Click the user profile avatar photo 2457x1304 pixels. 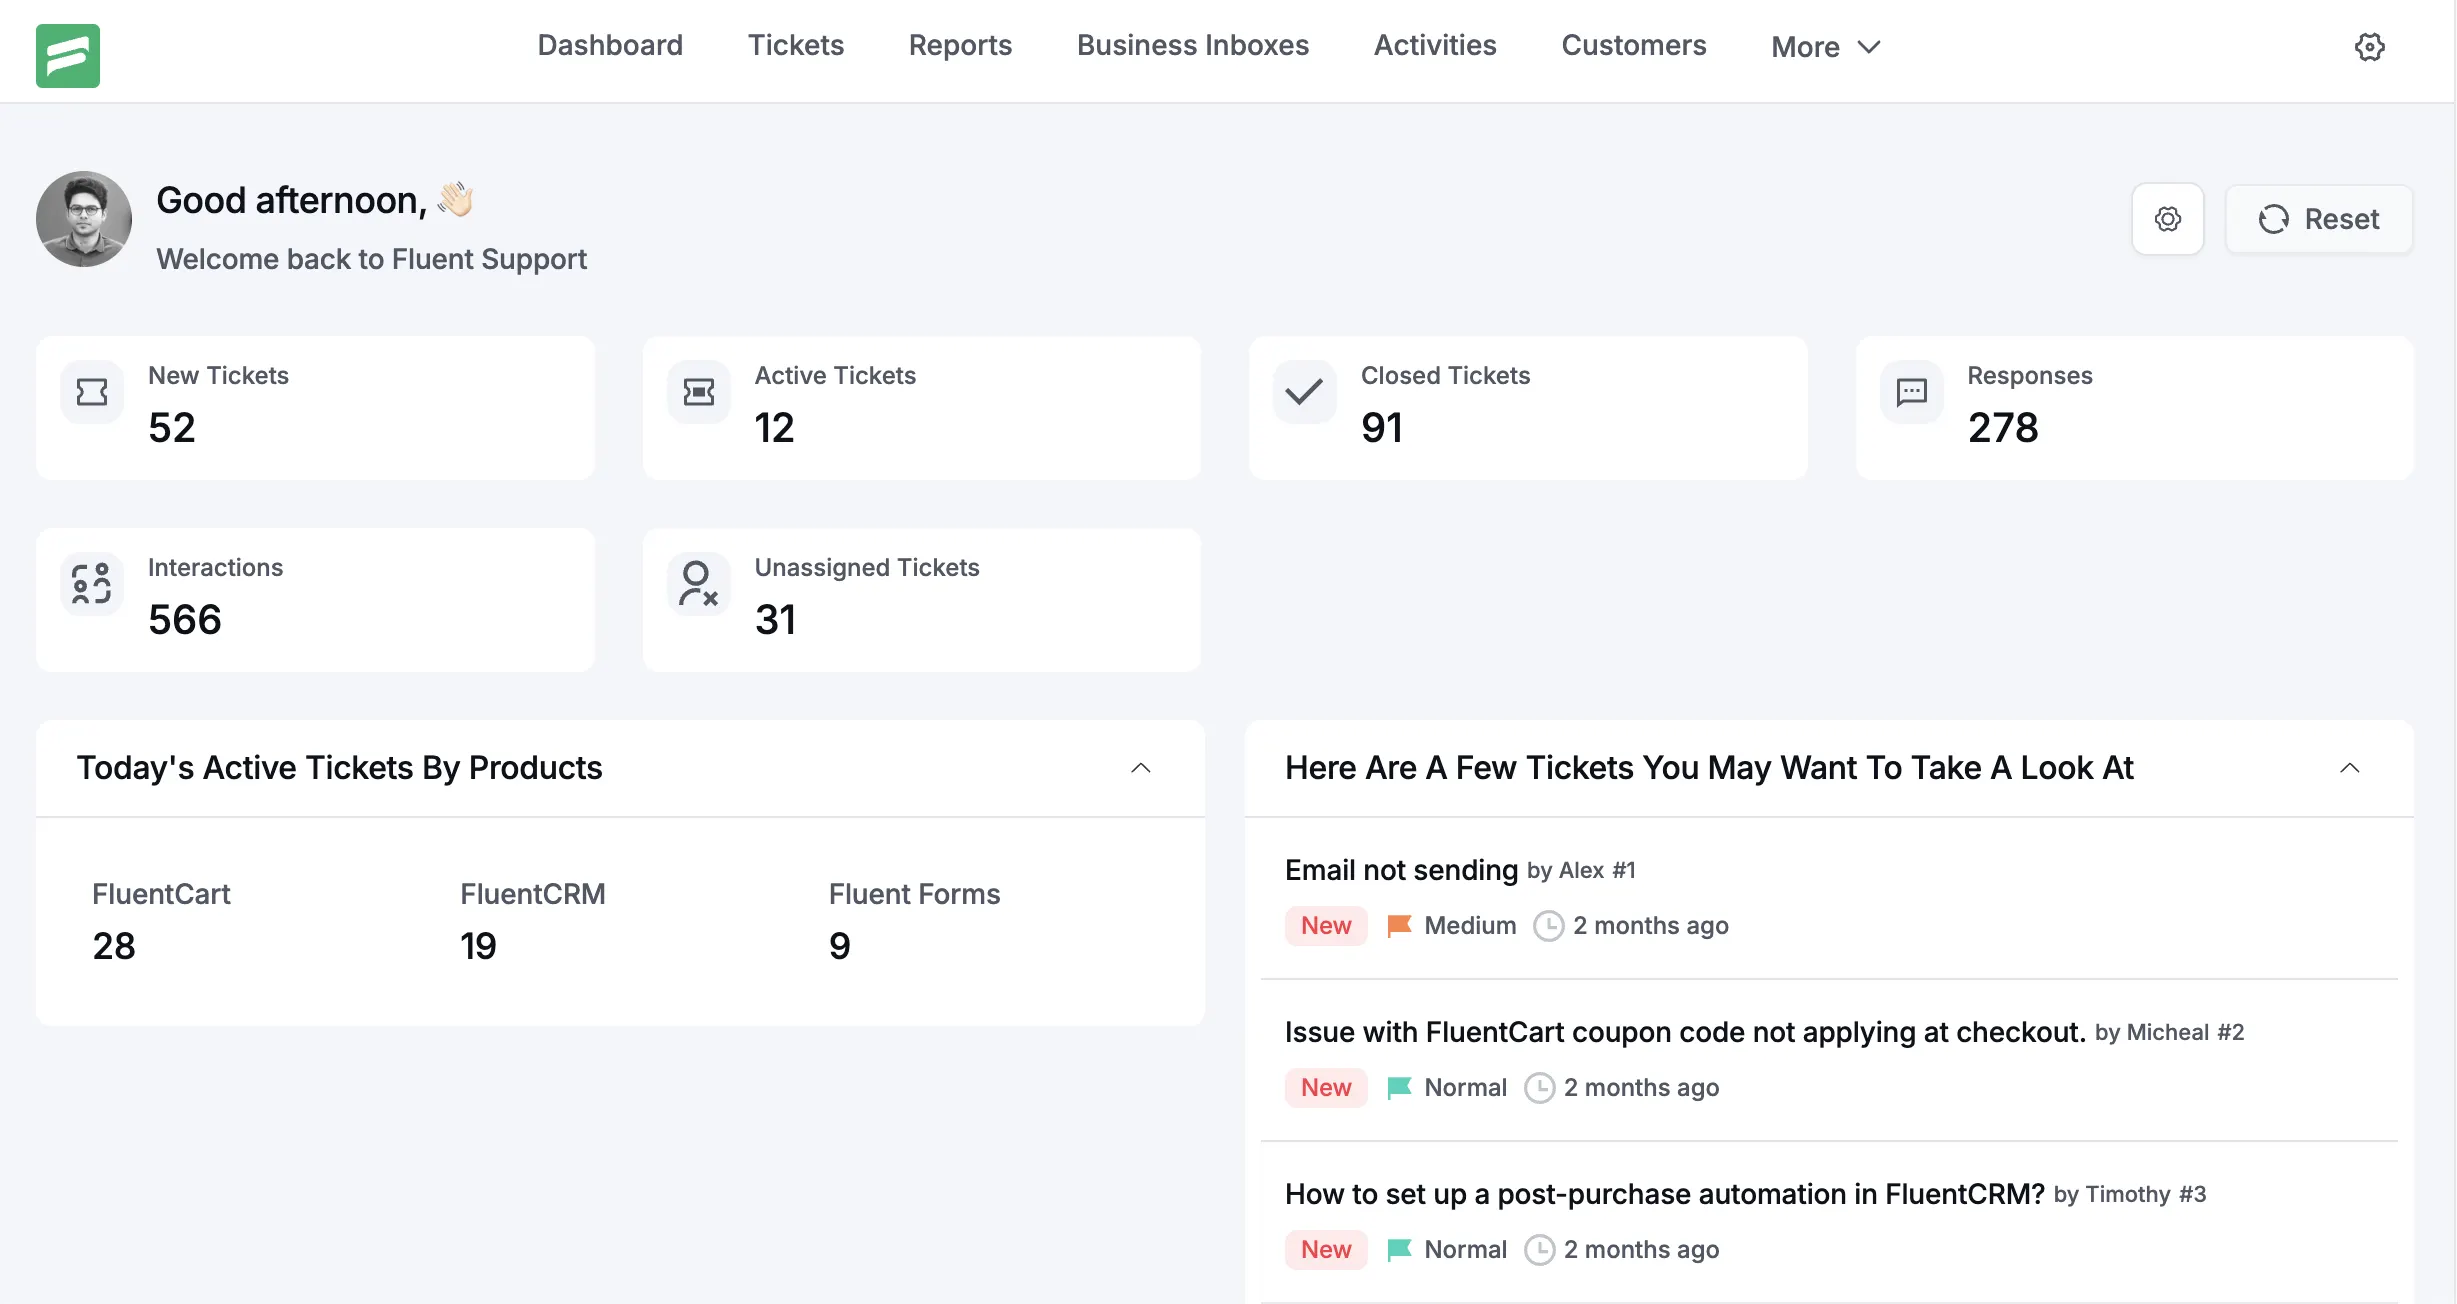(x=83, y=219)
